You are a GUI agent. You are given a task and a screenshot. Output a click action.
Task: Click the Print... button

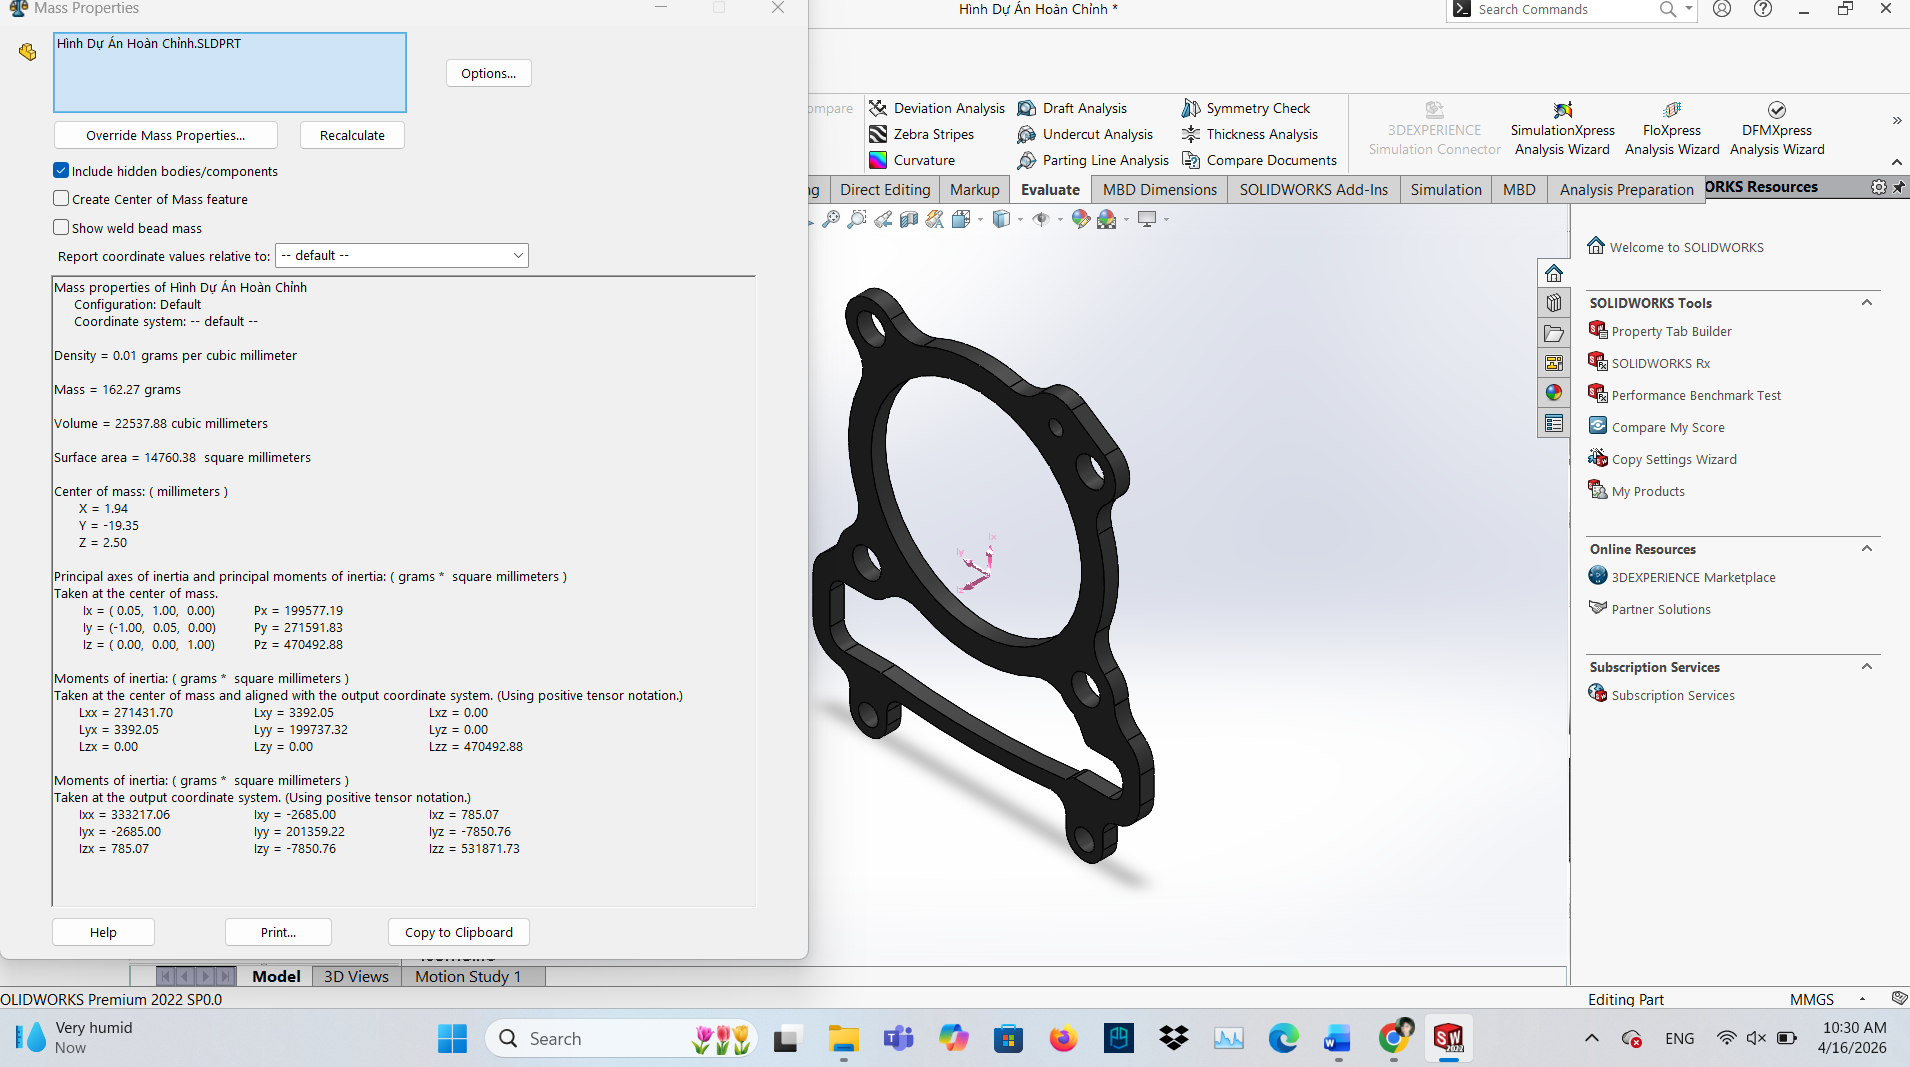coord(278,932)
